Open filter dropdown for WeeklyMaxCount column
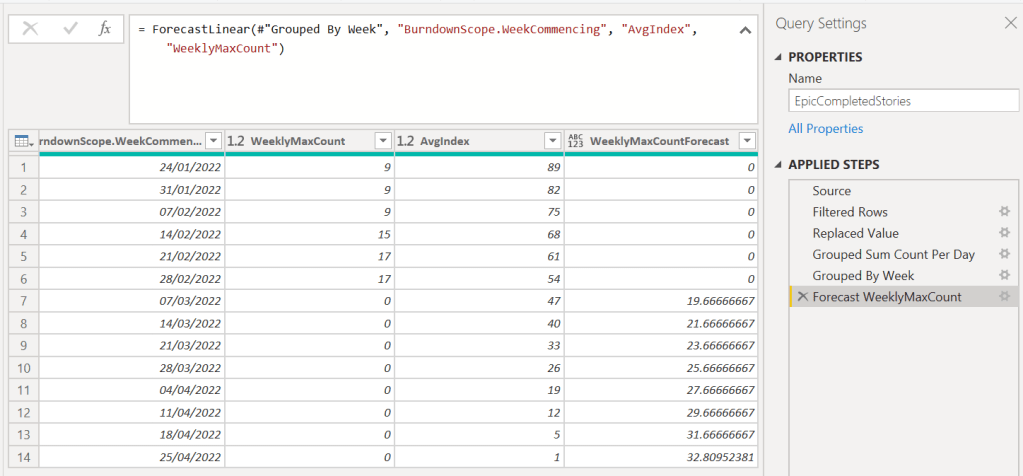 (381, 141)
